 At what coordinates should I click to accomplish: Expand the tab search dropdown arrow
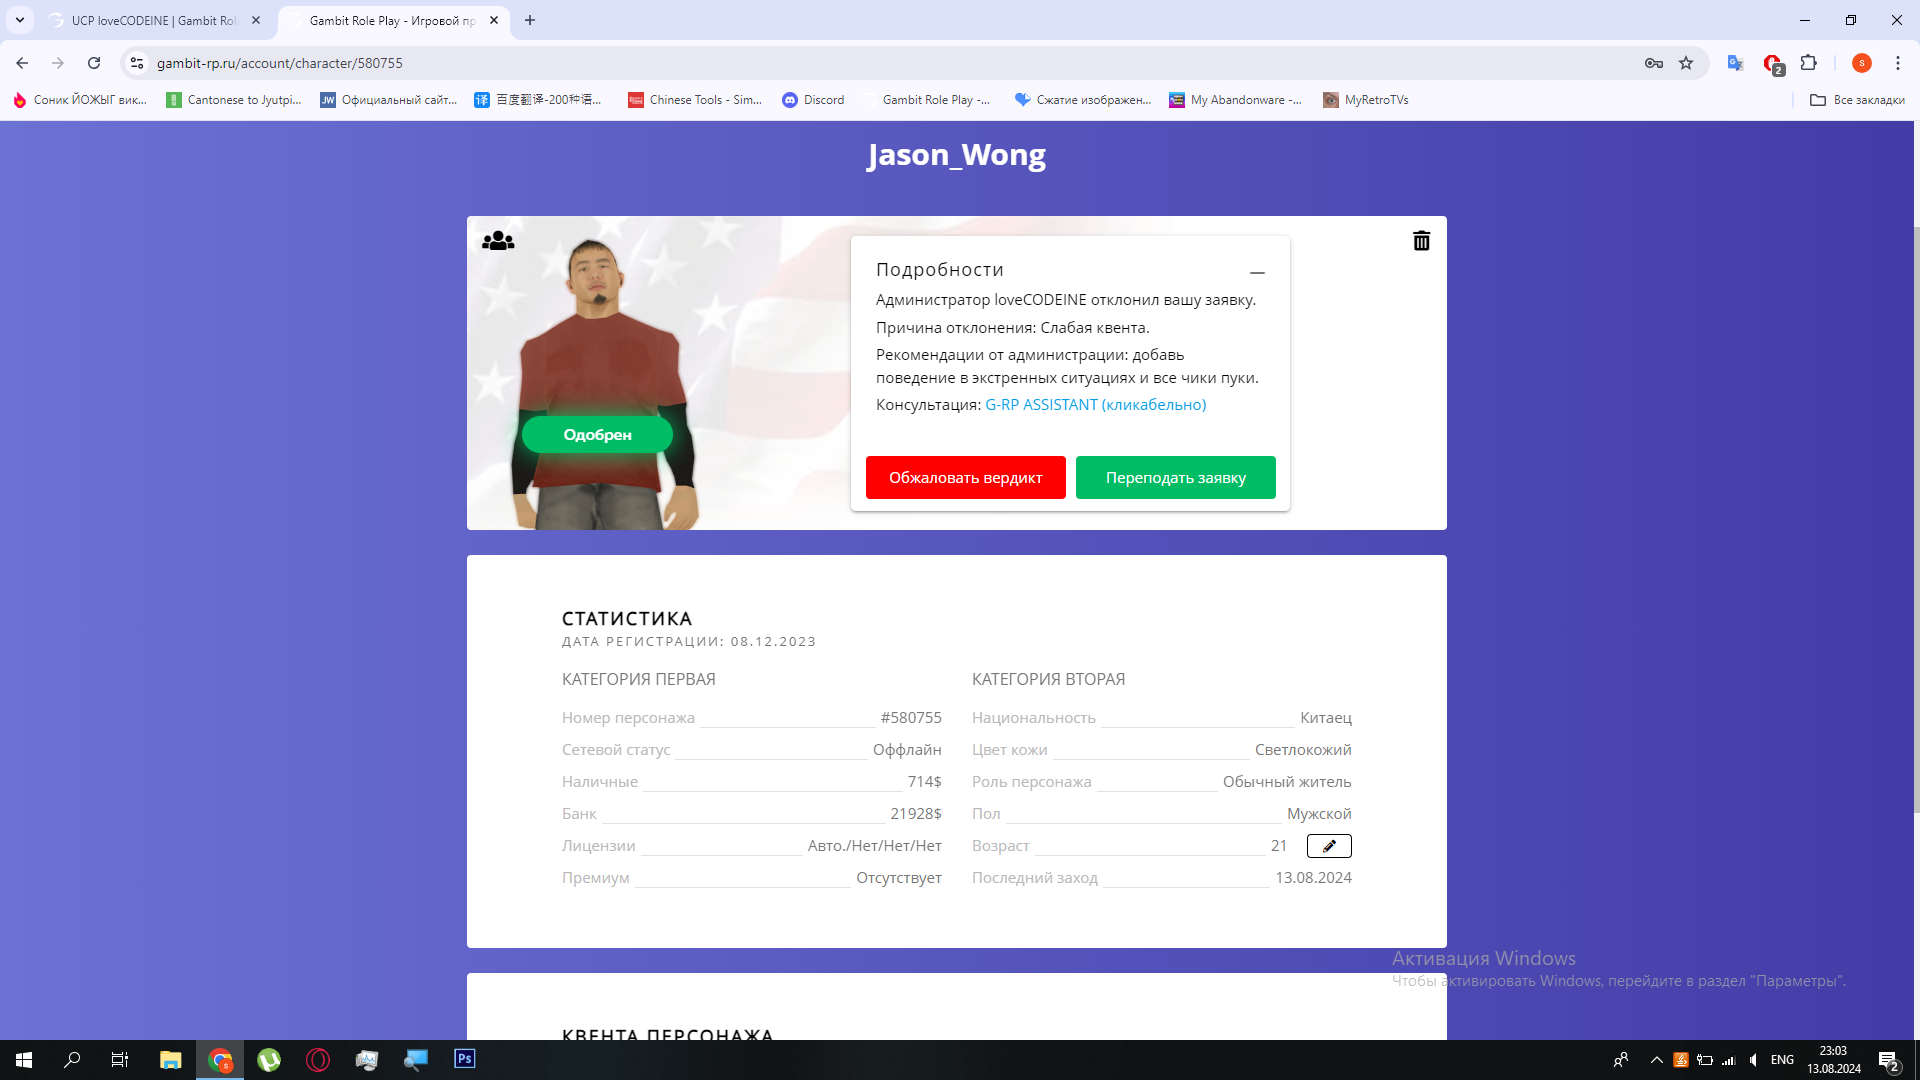(19, 20)
